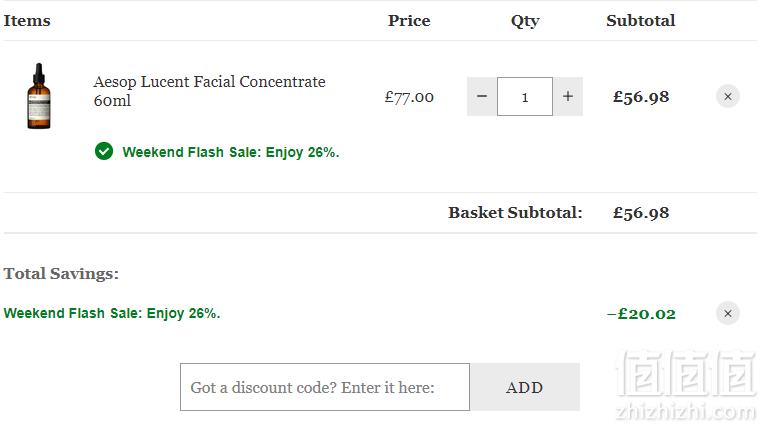Click the Items column header
The image size is (765, 429).
pyautogui.click(x=27, y=20)
